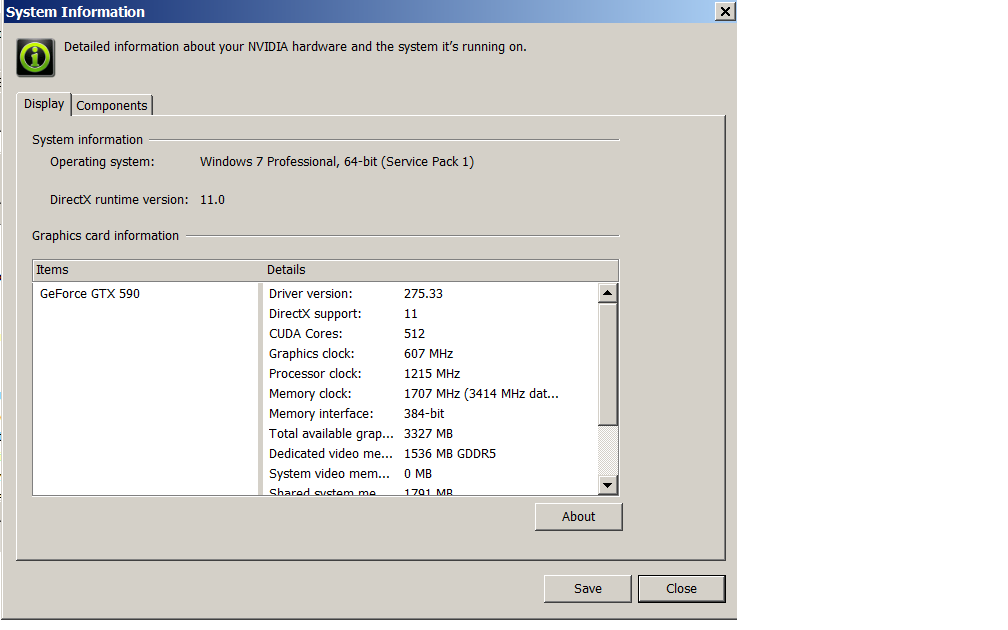Screen dimensions: 1008x630
Task: Click the CUDA Cores label
Action: pos(305,334)
